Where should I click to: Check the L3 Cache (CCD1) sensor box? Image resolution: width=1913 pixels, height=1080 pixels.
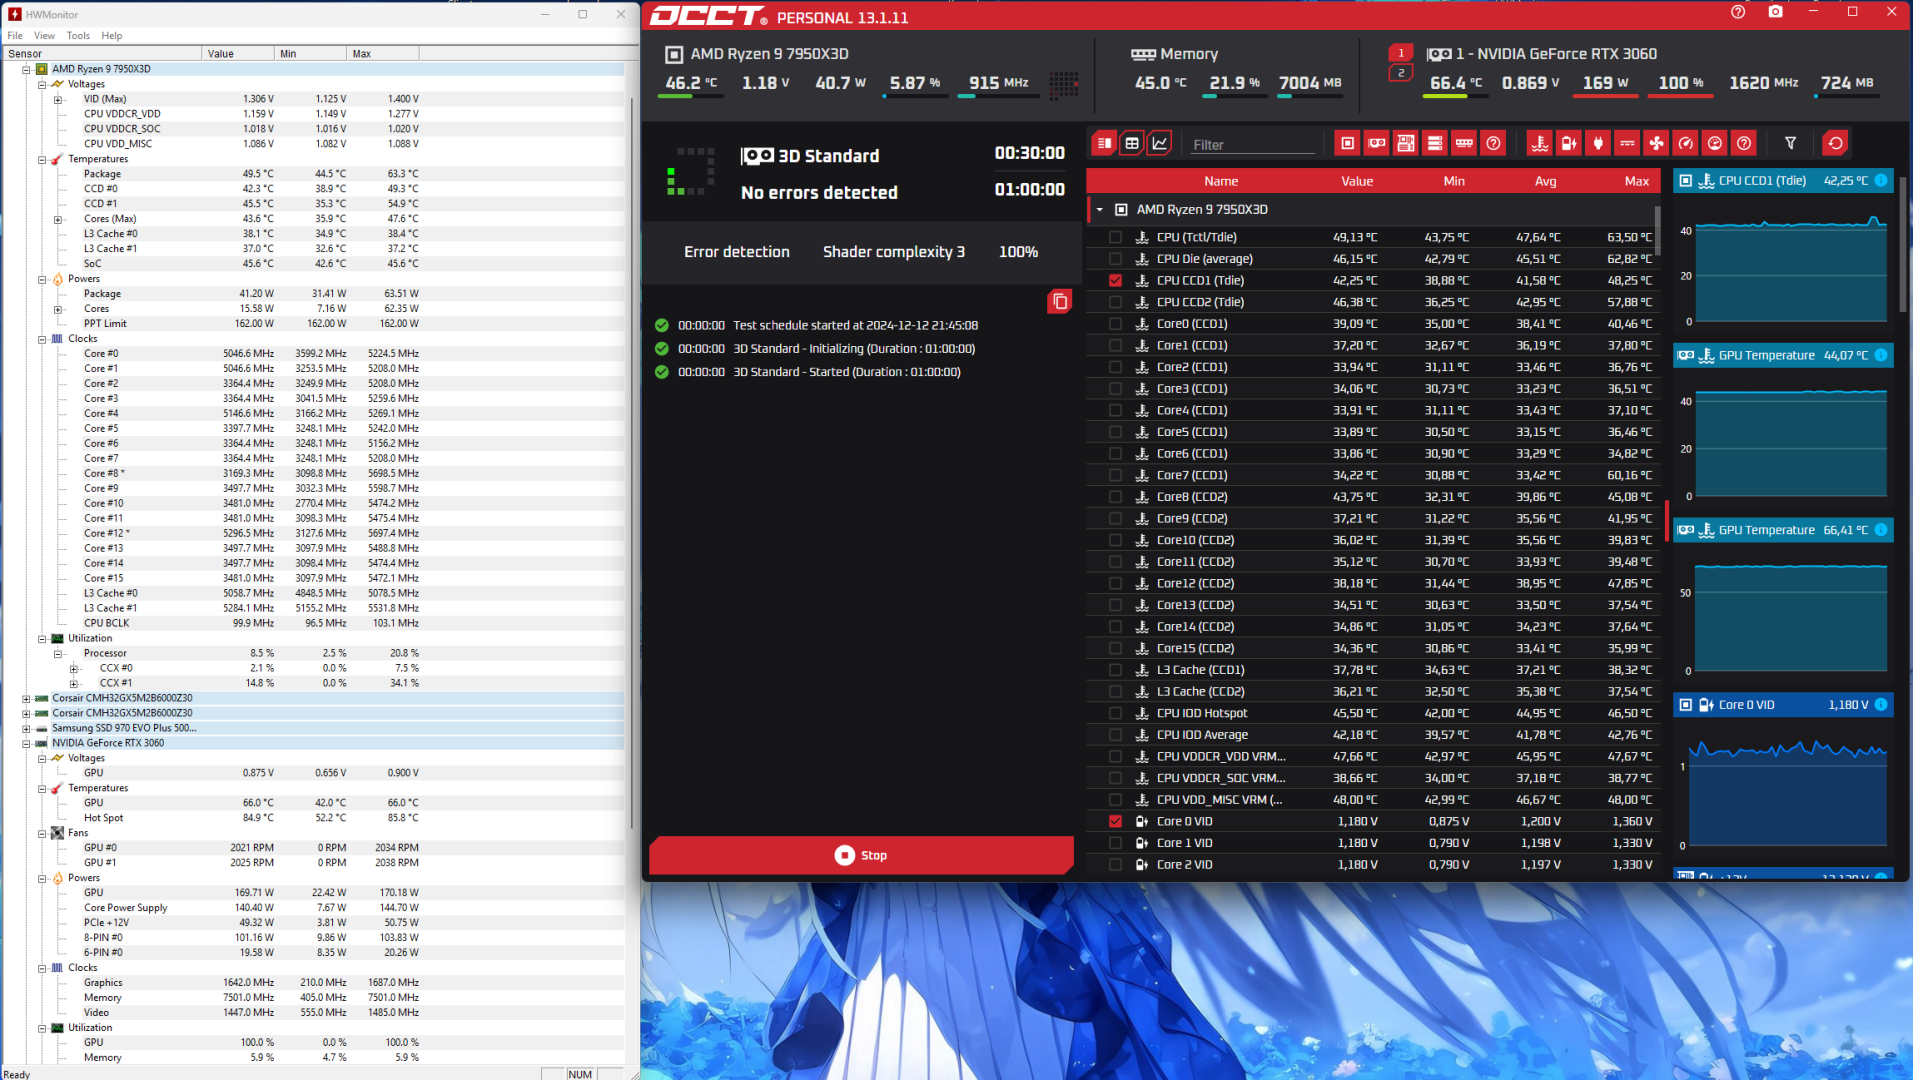pyautogui.click(x=1115, y=670)
